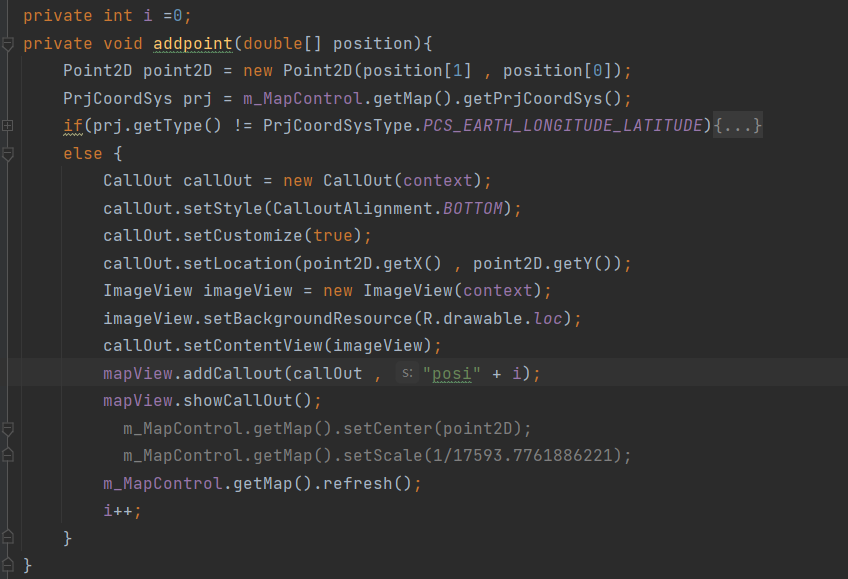Image resolution: width=848 pixels, height=579 pixels.
Task: Click the fold end marker beside the setScale line
Action: [x=8, y=455]
